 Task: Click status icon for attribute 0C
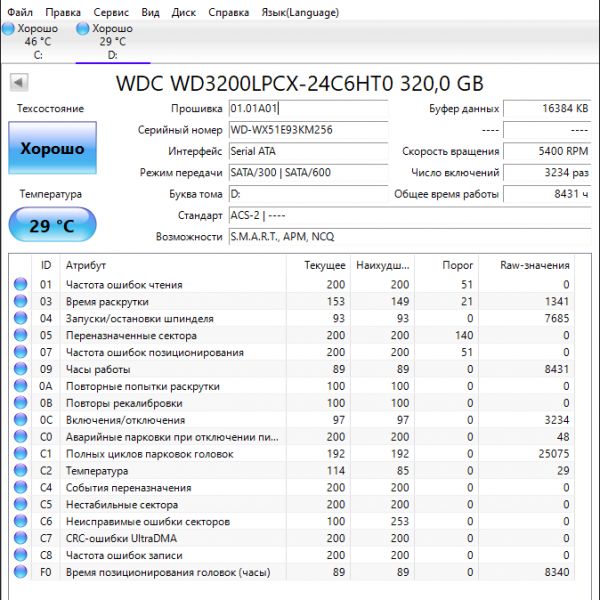click(20, 419)
